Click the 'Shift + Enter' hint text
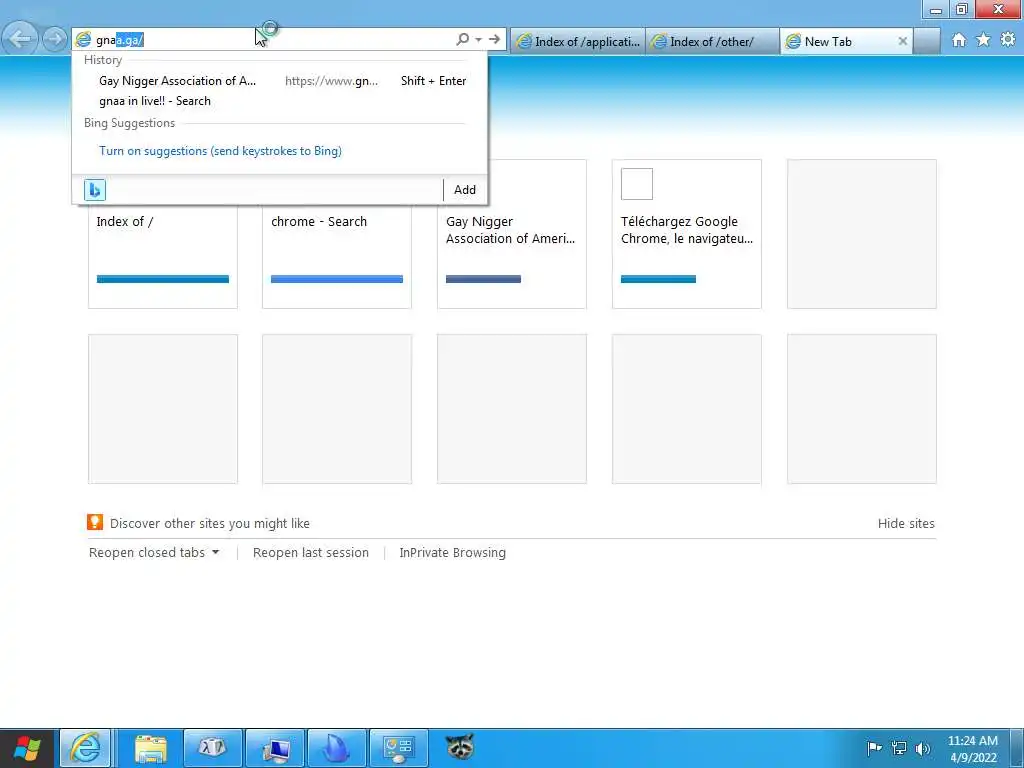 coord(434,81)
